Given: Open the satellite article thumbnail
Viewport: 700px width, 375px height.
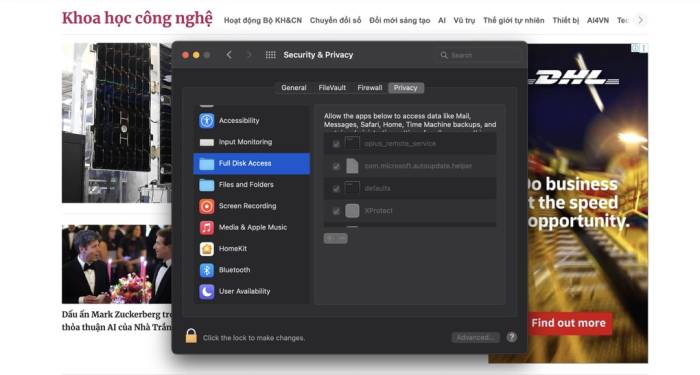Looking at the screenshot, I should click(x=117, y=123).
